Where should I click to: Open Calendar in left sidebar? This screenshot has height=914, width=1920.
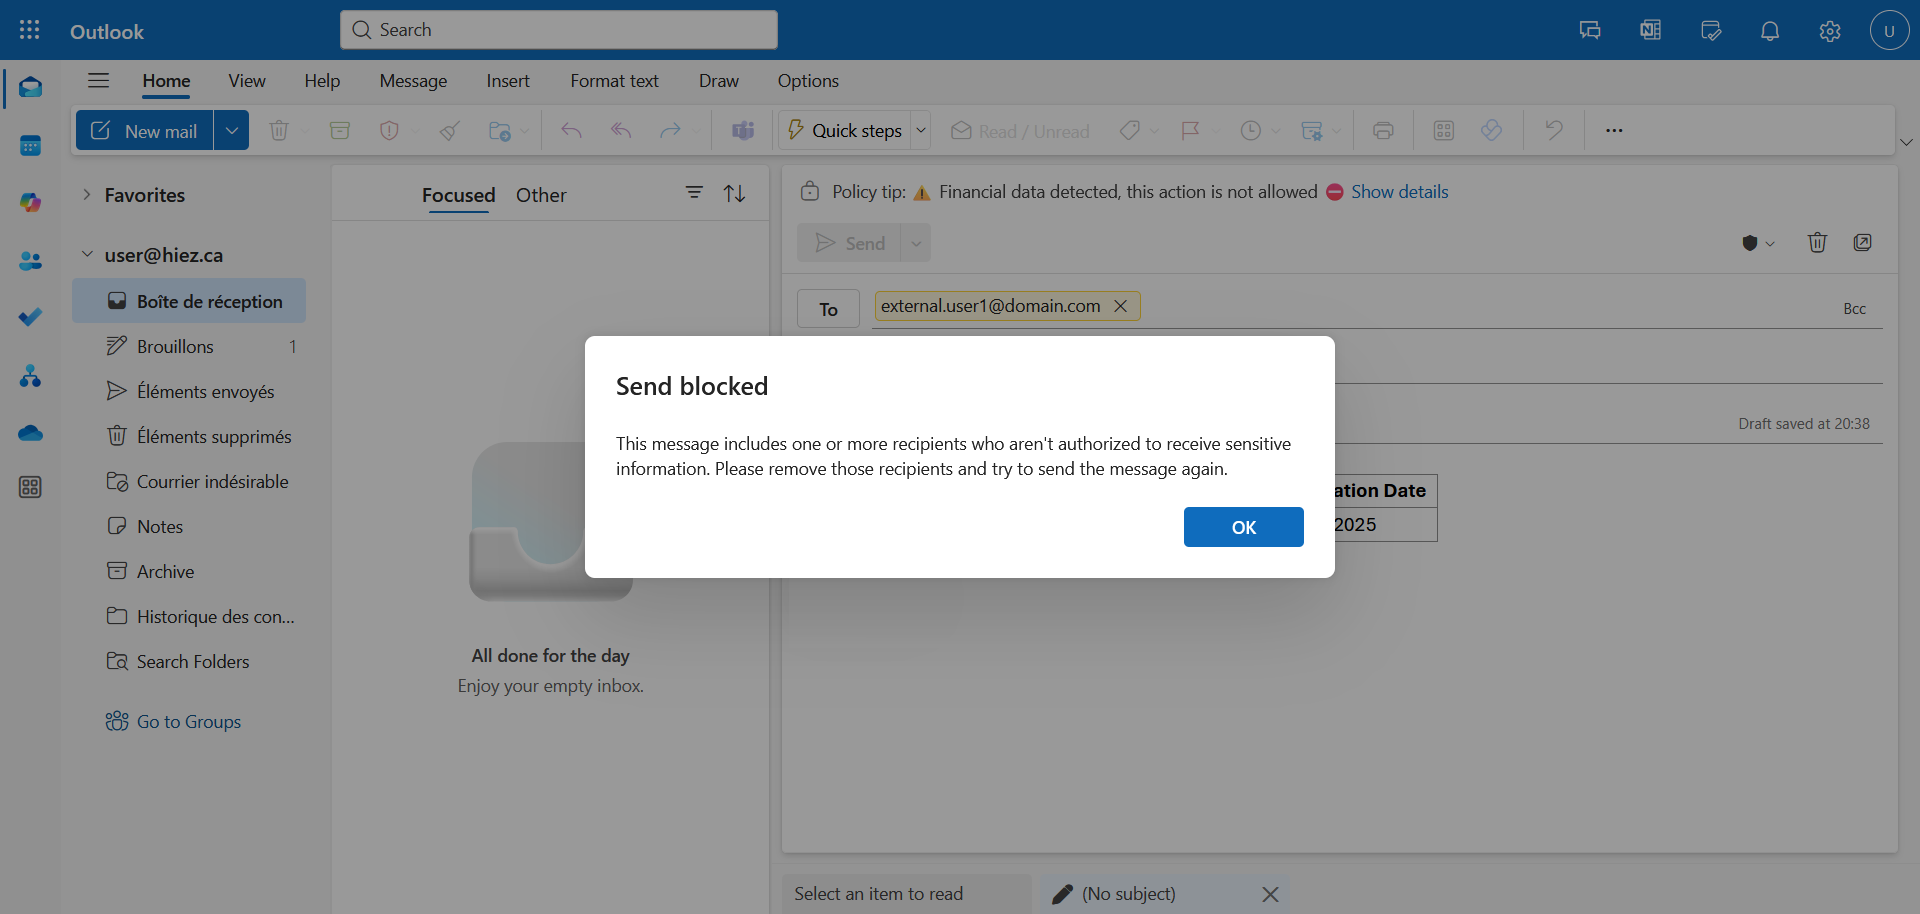click(30, 146)
